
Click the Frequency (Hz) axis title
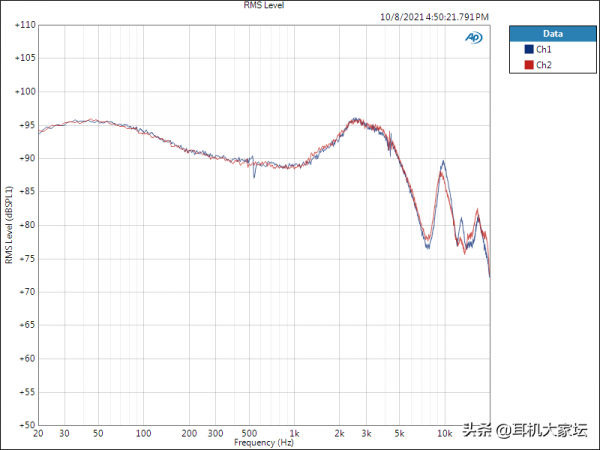click(264, 442)
